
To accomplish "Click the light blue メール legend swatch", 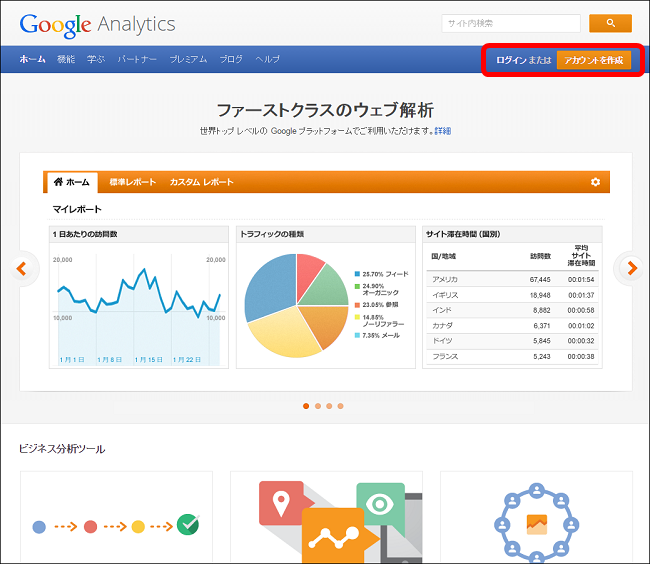I will pyautogui.click(x=357, y=335).
